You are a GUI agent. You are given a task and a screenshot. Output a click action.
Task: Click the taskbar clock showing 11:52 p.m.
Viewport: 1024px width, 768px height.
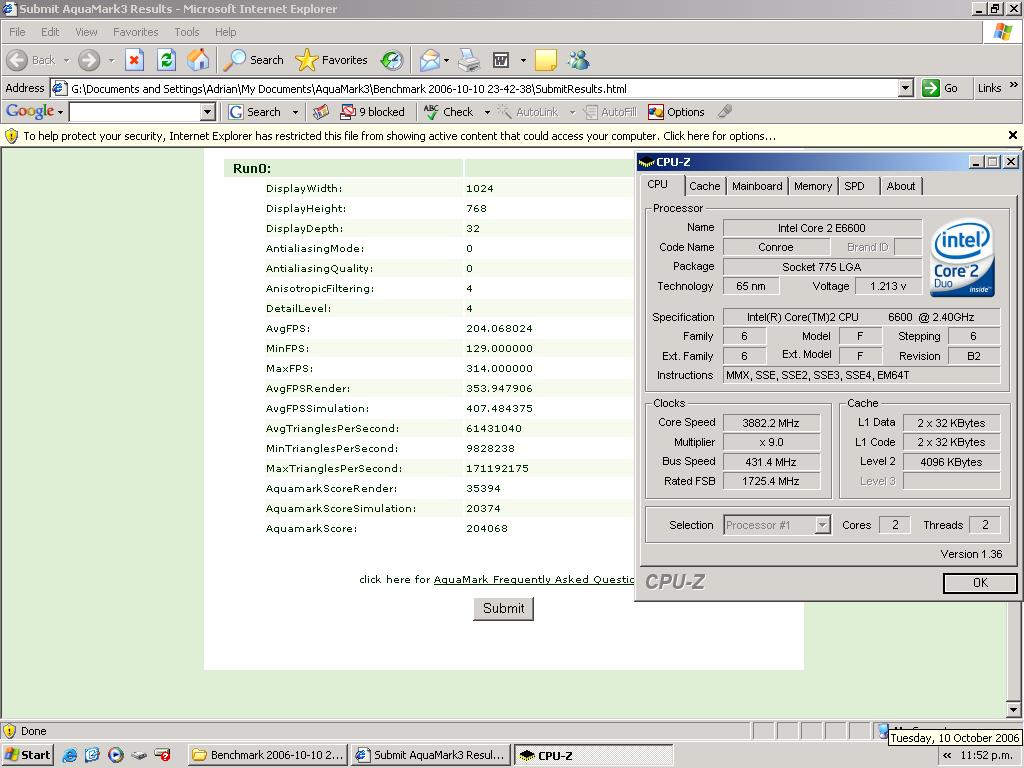(987, 756)
